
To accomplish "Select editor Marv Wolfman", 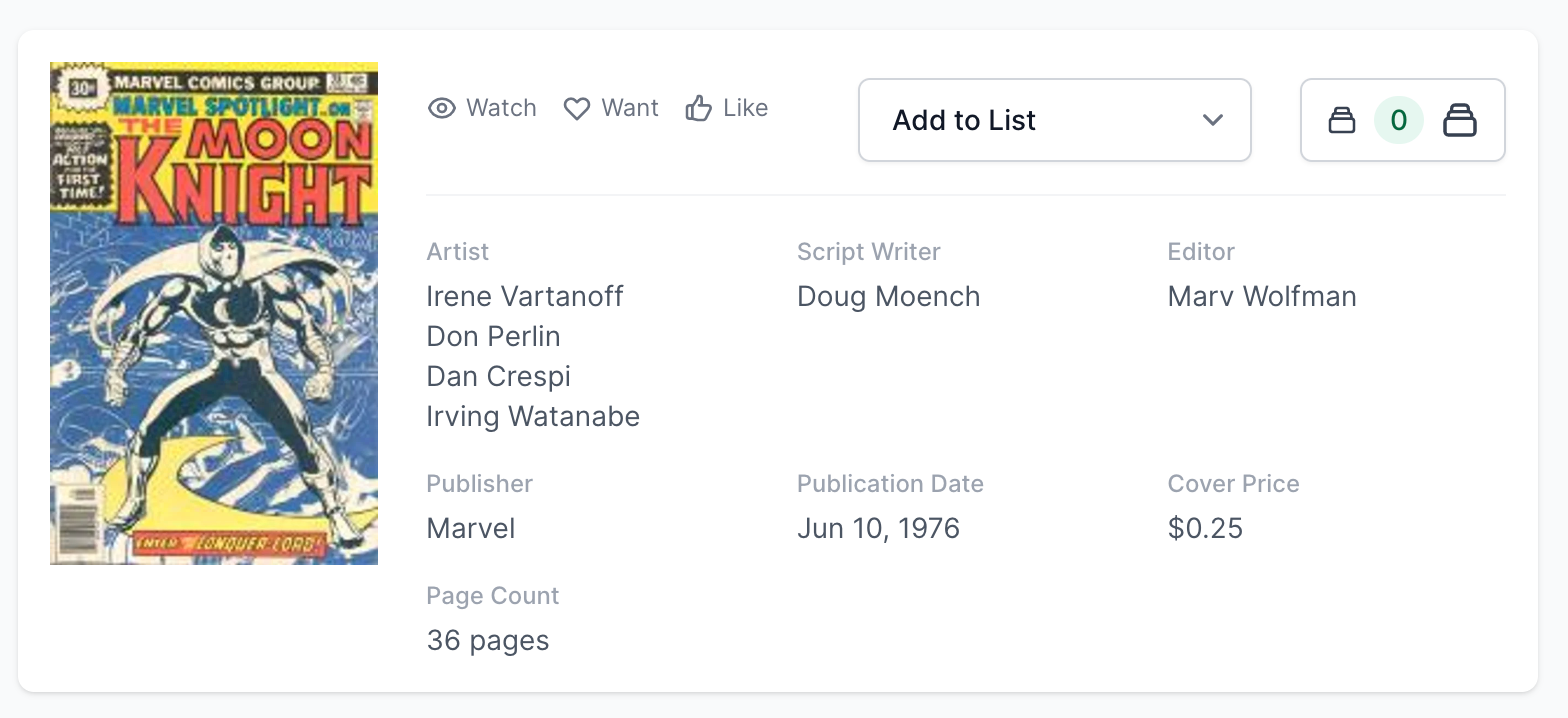I will click(x=1261, y=296).
